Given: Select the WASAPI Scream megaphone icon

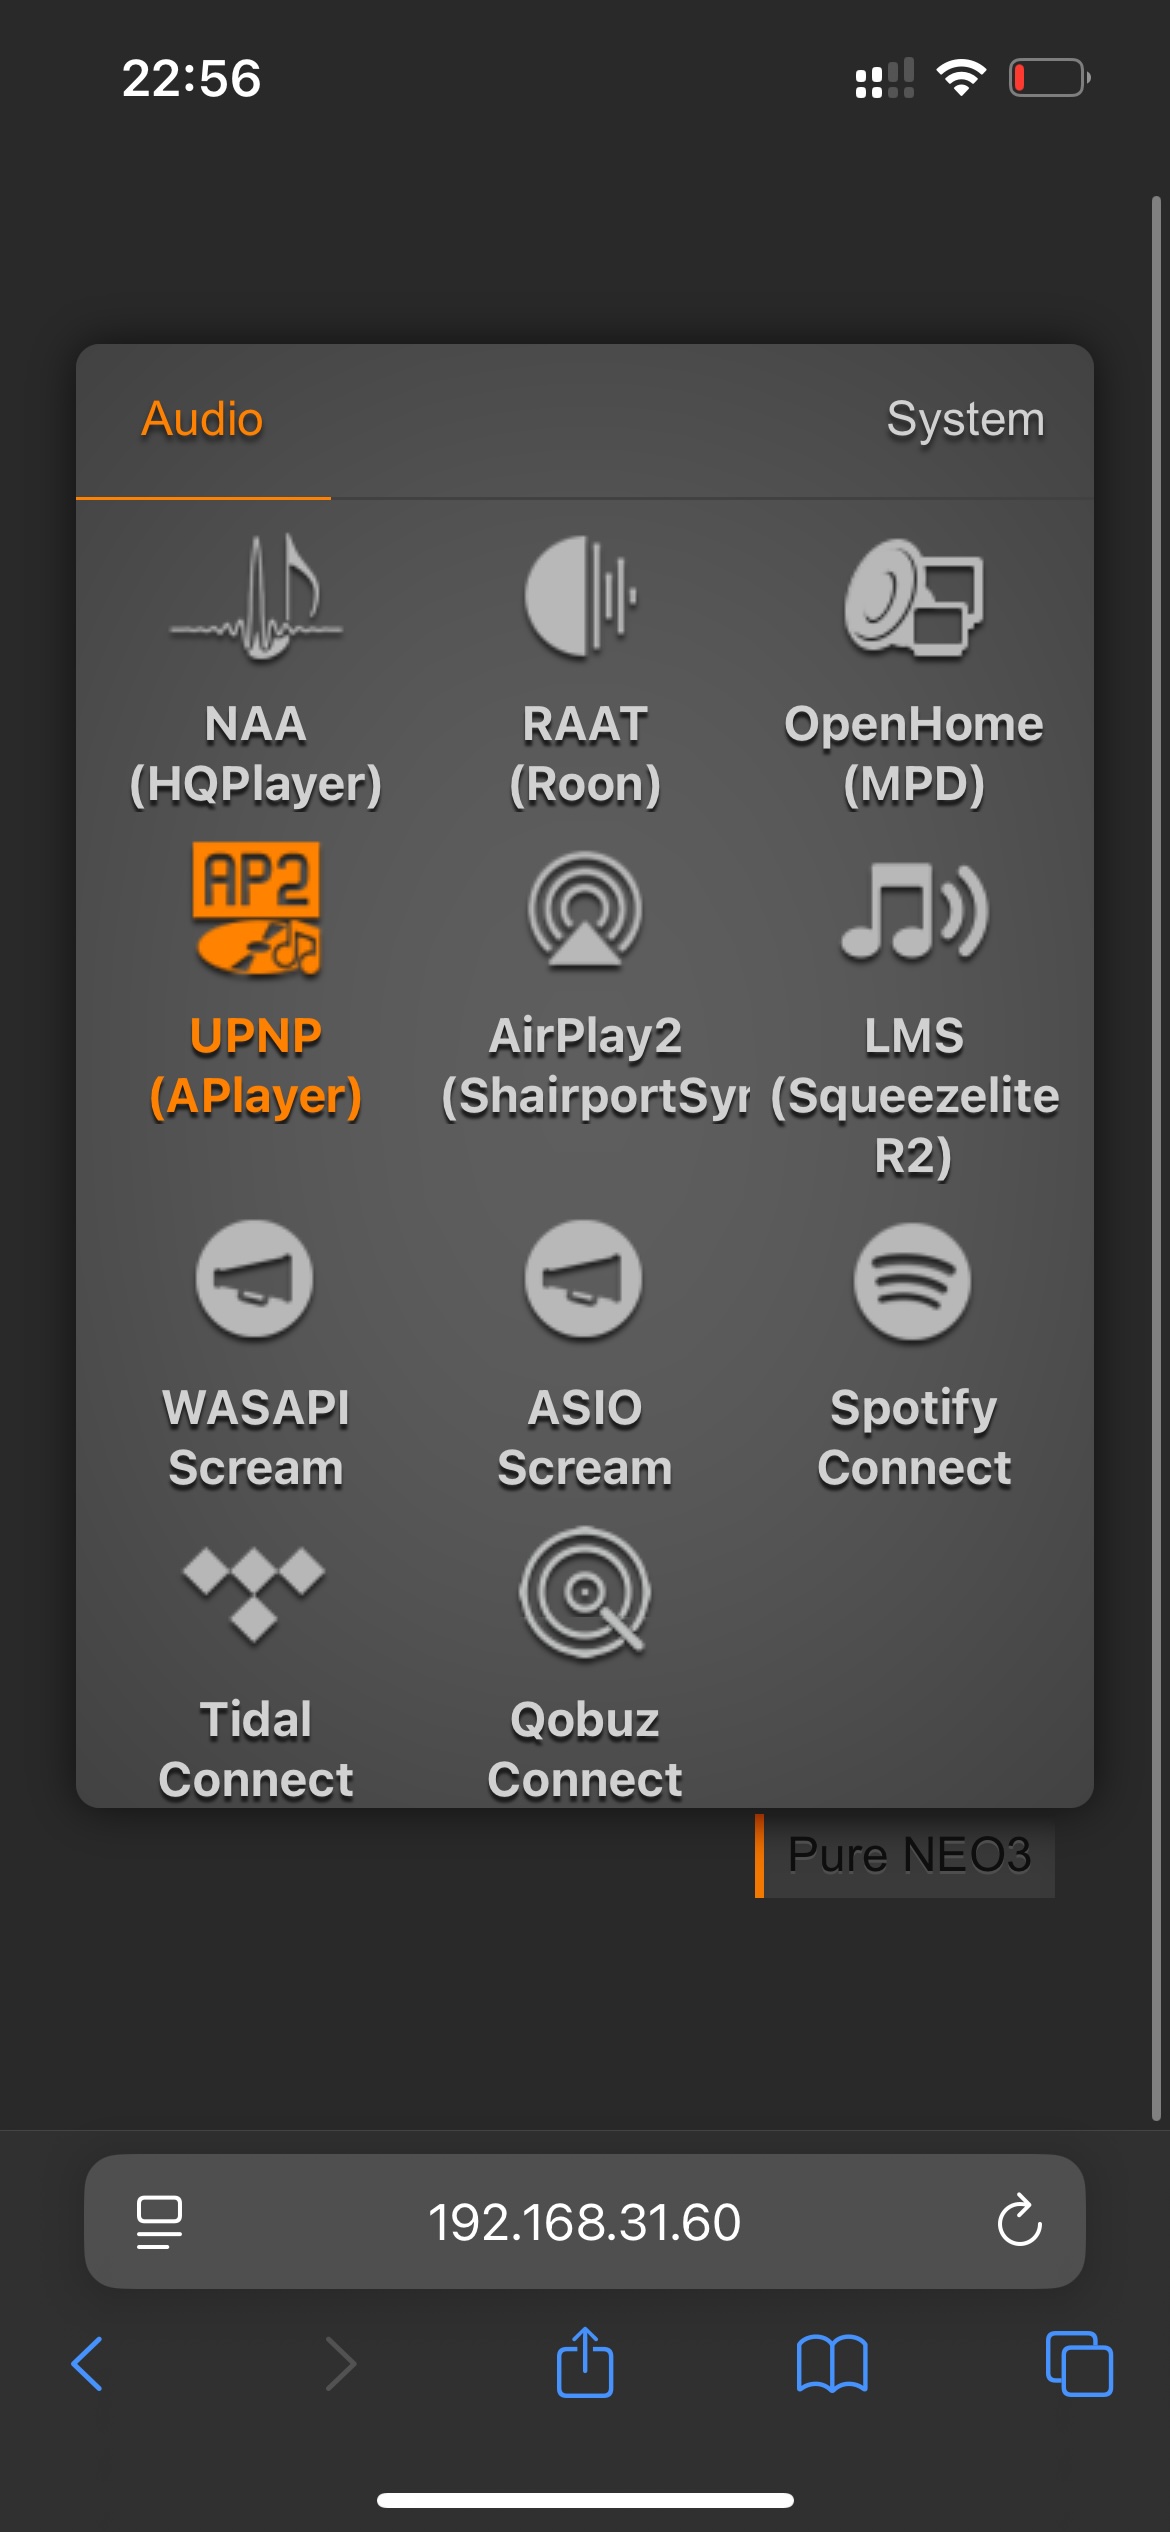Looking at the screenshot, I should pos(255,1279).
